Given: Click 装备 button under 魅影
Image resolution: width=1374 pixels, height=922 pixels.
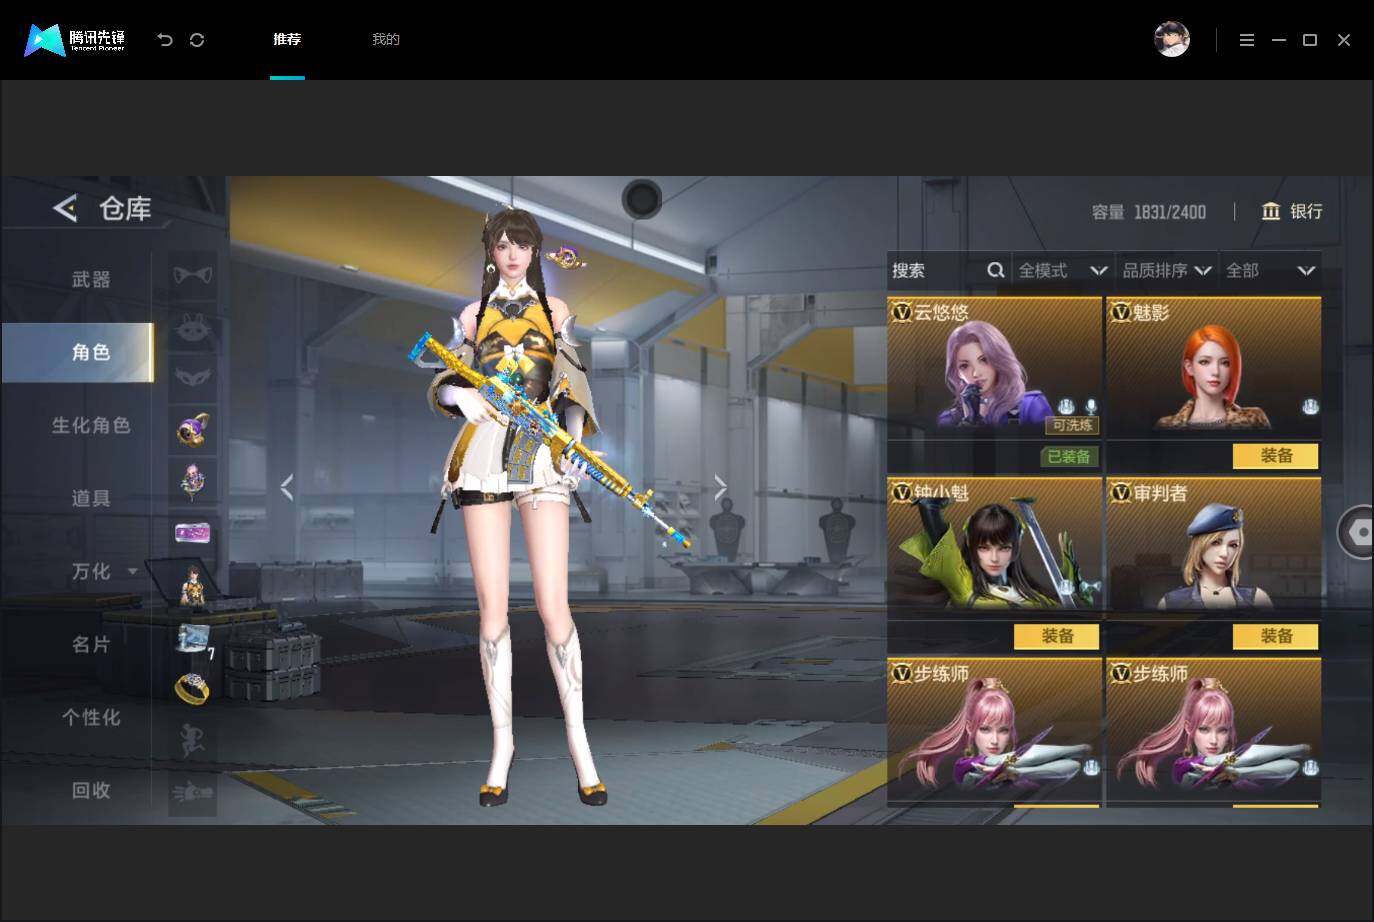Looking at the screenshot, I should pyautogui.click(x=1275, y=456).
